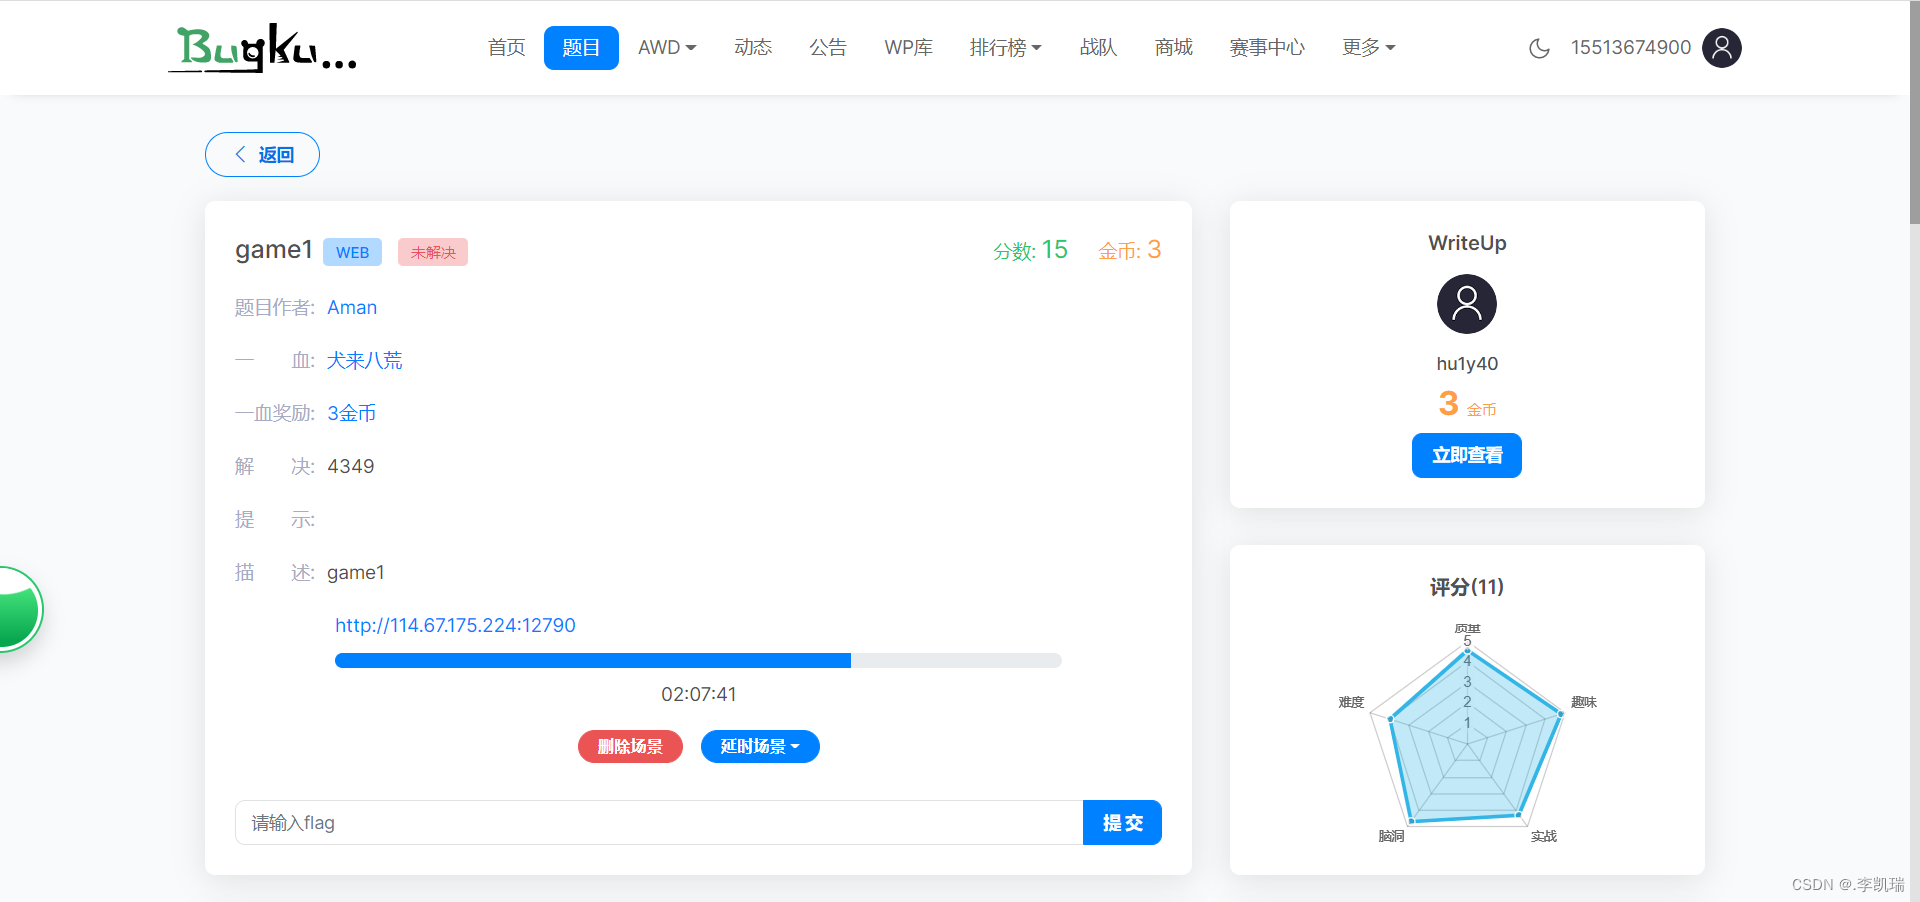The height and width of the screenshot is (902, 1920).
Task: Click the WriteUp author name hu1y40
Action: [1467, 364]
